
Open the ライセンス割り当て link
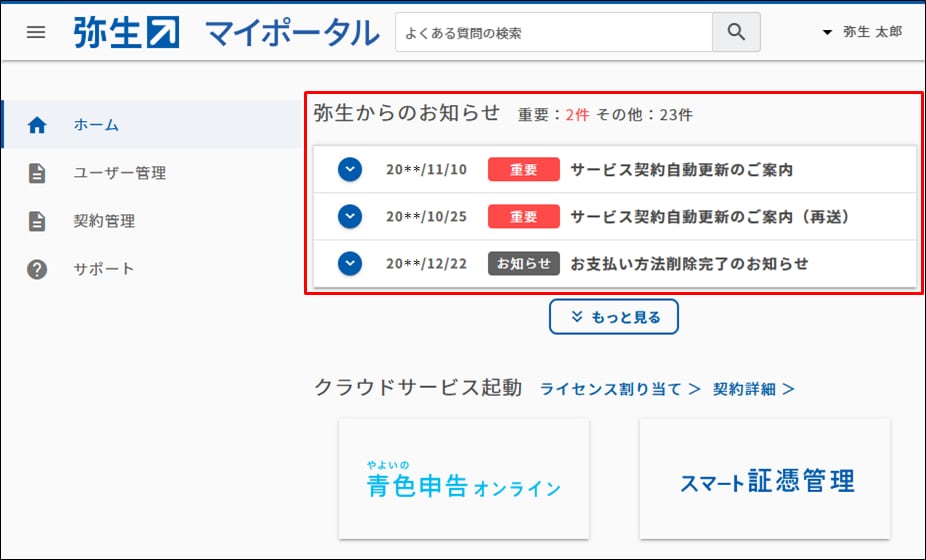click(620, 389)
